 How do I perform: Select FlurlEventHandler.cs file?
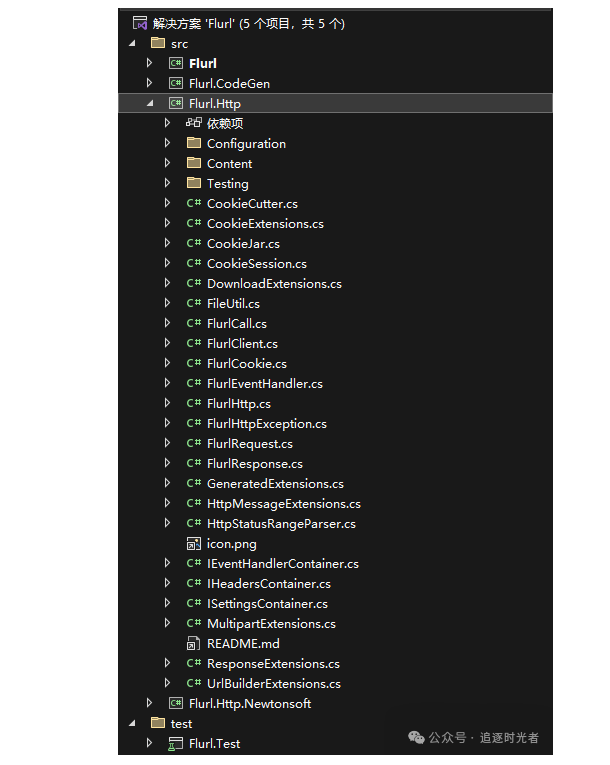click(265, 383)
